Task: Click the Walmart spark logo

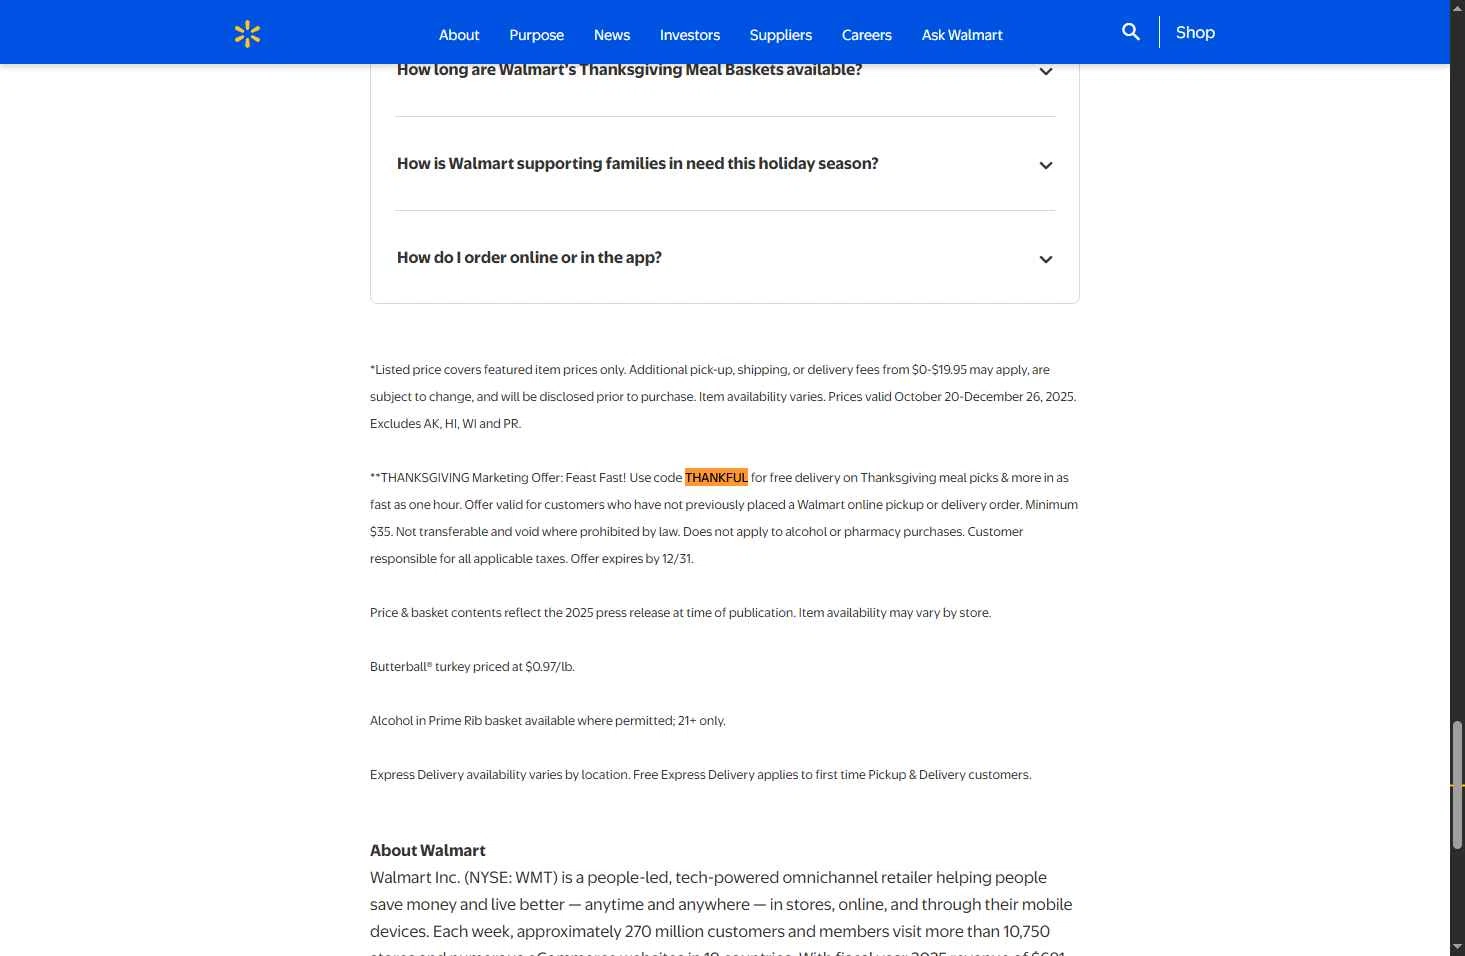Action: 247,34
